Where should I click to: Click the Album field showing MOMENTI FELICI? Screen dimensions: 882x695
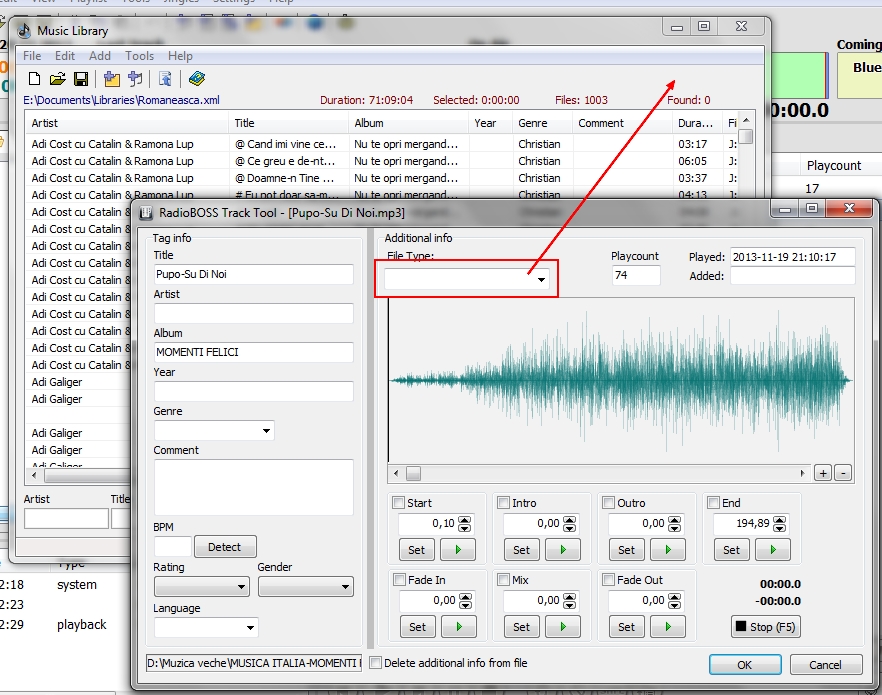pos(254,352)
